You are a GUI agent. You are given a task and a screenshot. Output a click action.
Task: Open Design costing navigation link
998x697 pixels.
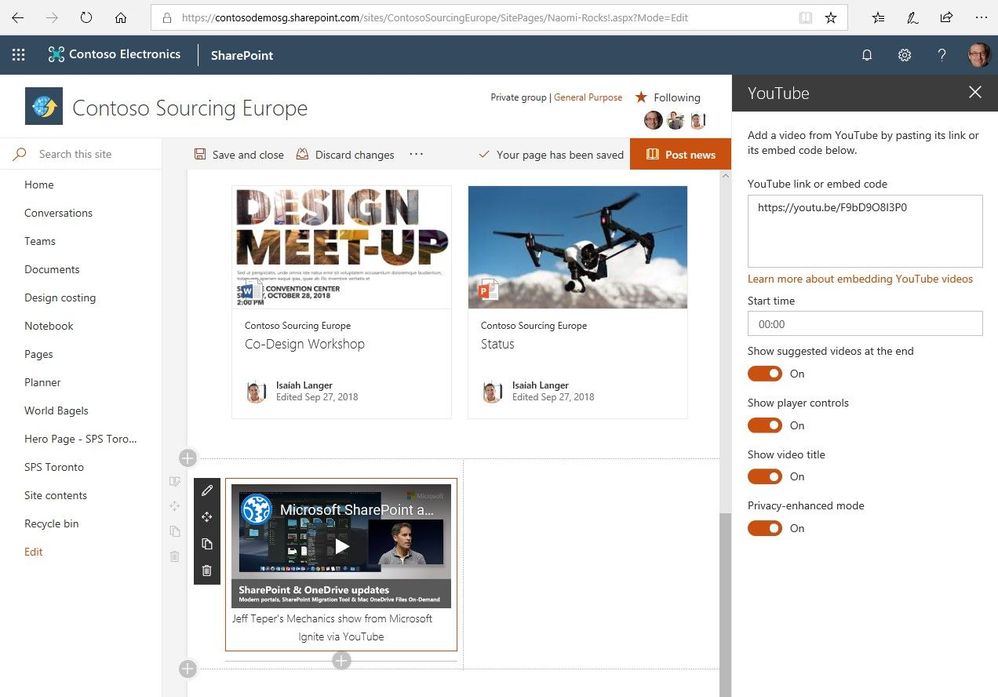[x=60, y=297]
